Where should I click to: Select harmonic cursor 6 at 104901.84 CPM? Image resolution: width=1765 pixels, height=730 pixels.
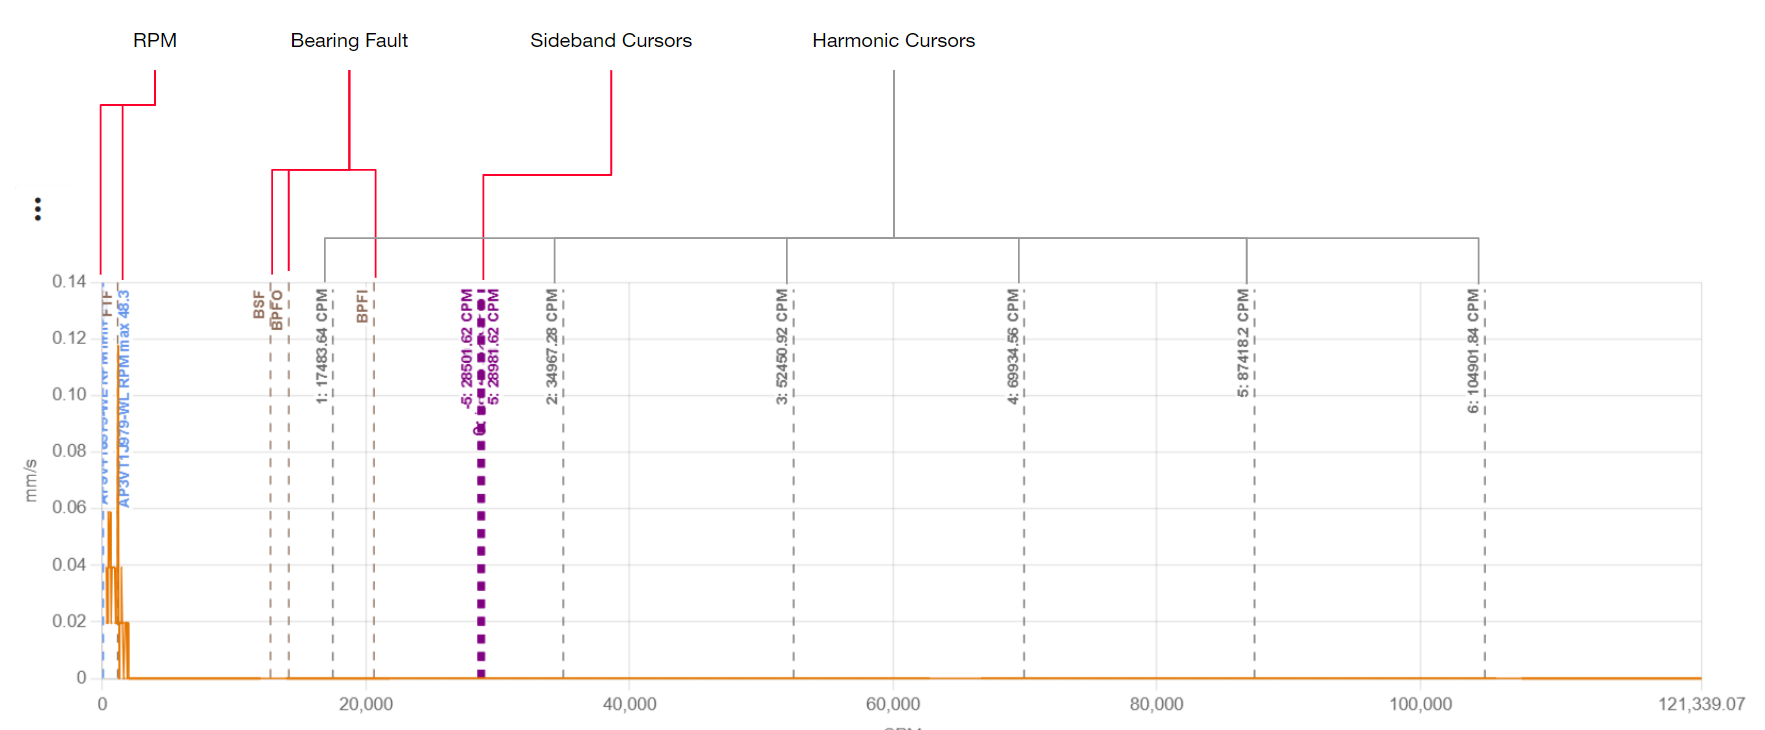1473,351
